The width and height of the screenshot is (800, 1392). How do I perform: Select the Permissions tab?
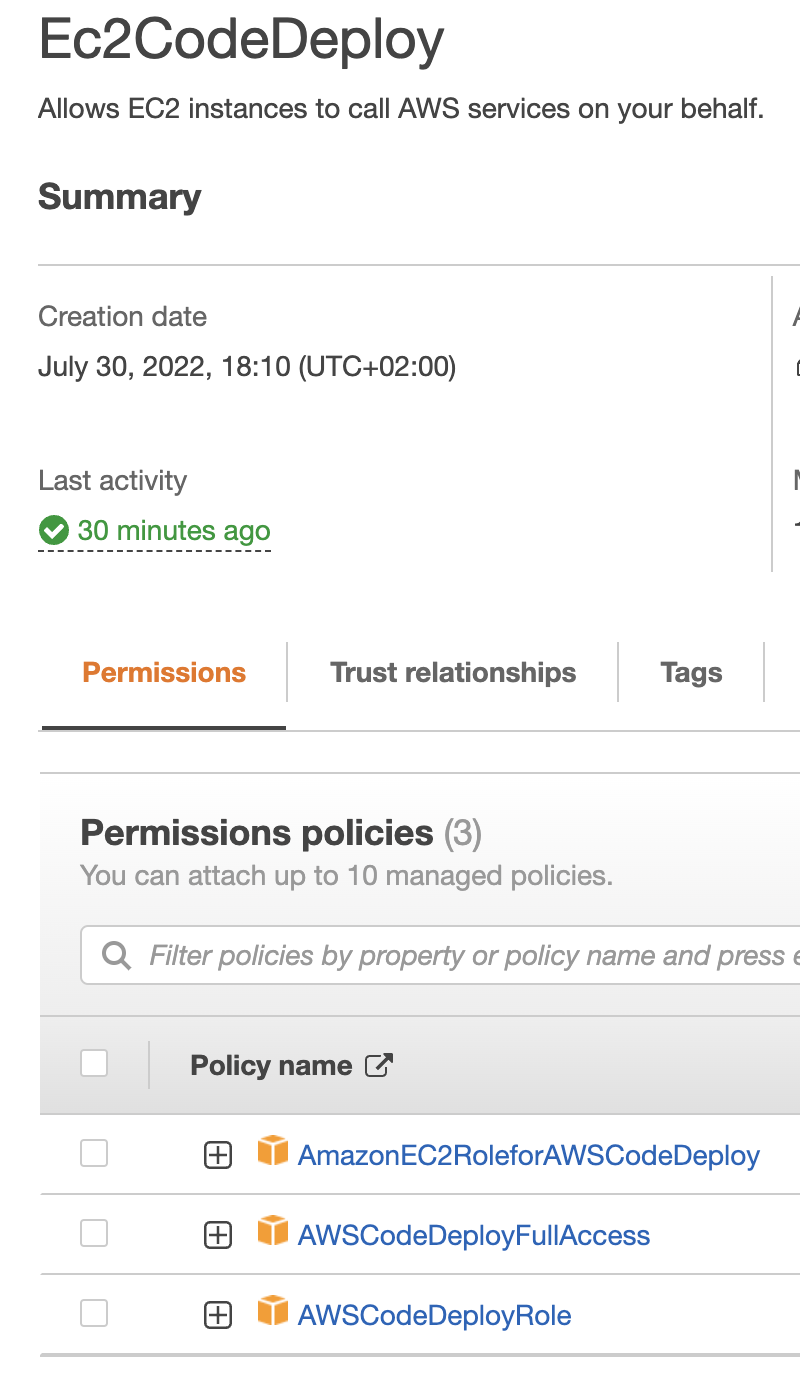click(x=164, y=673)
